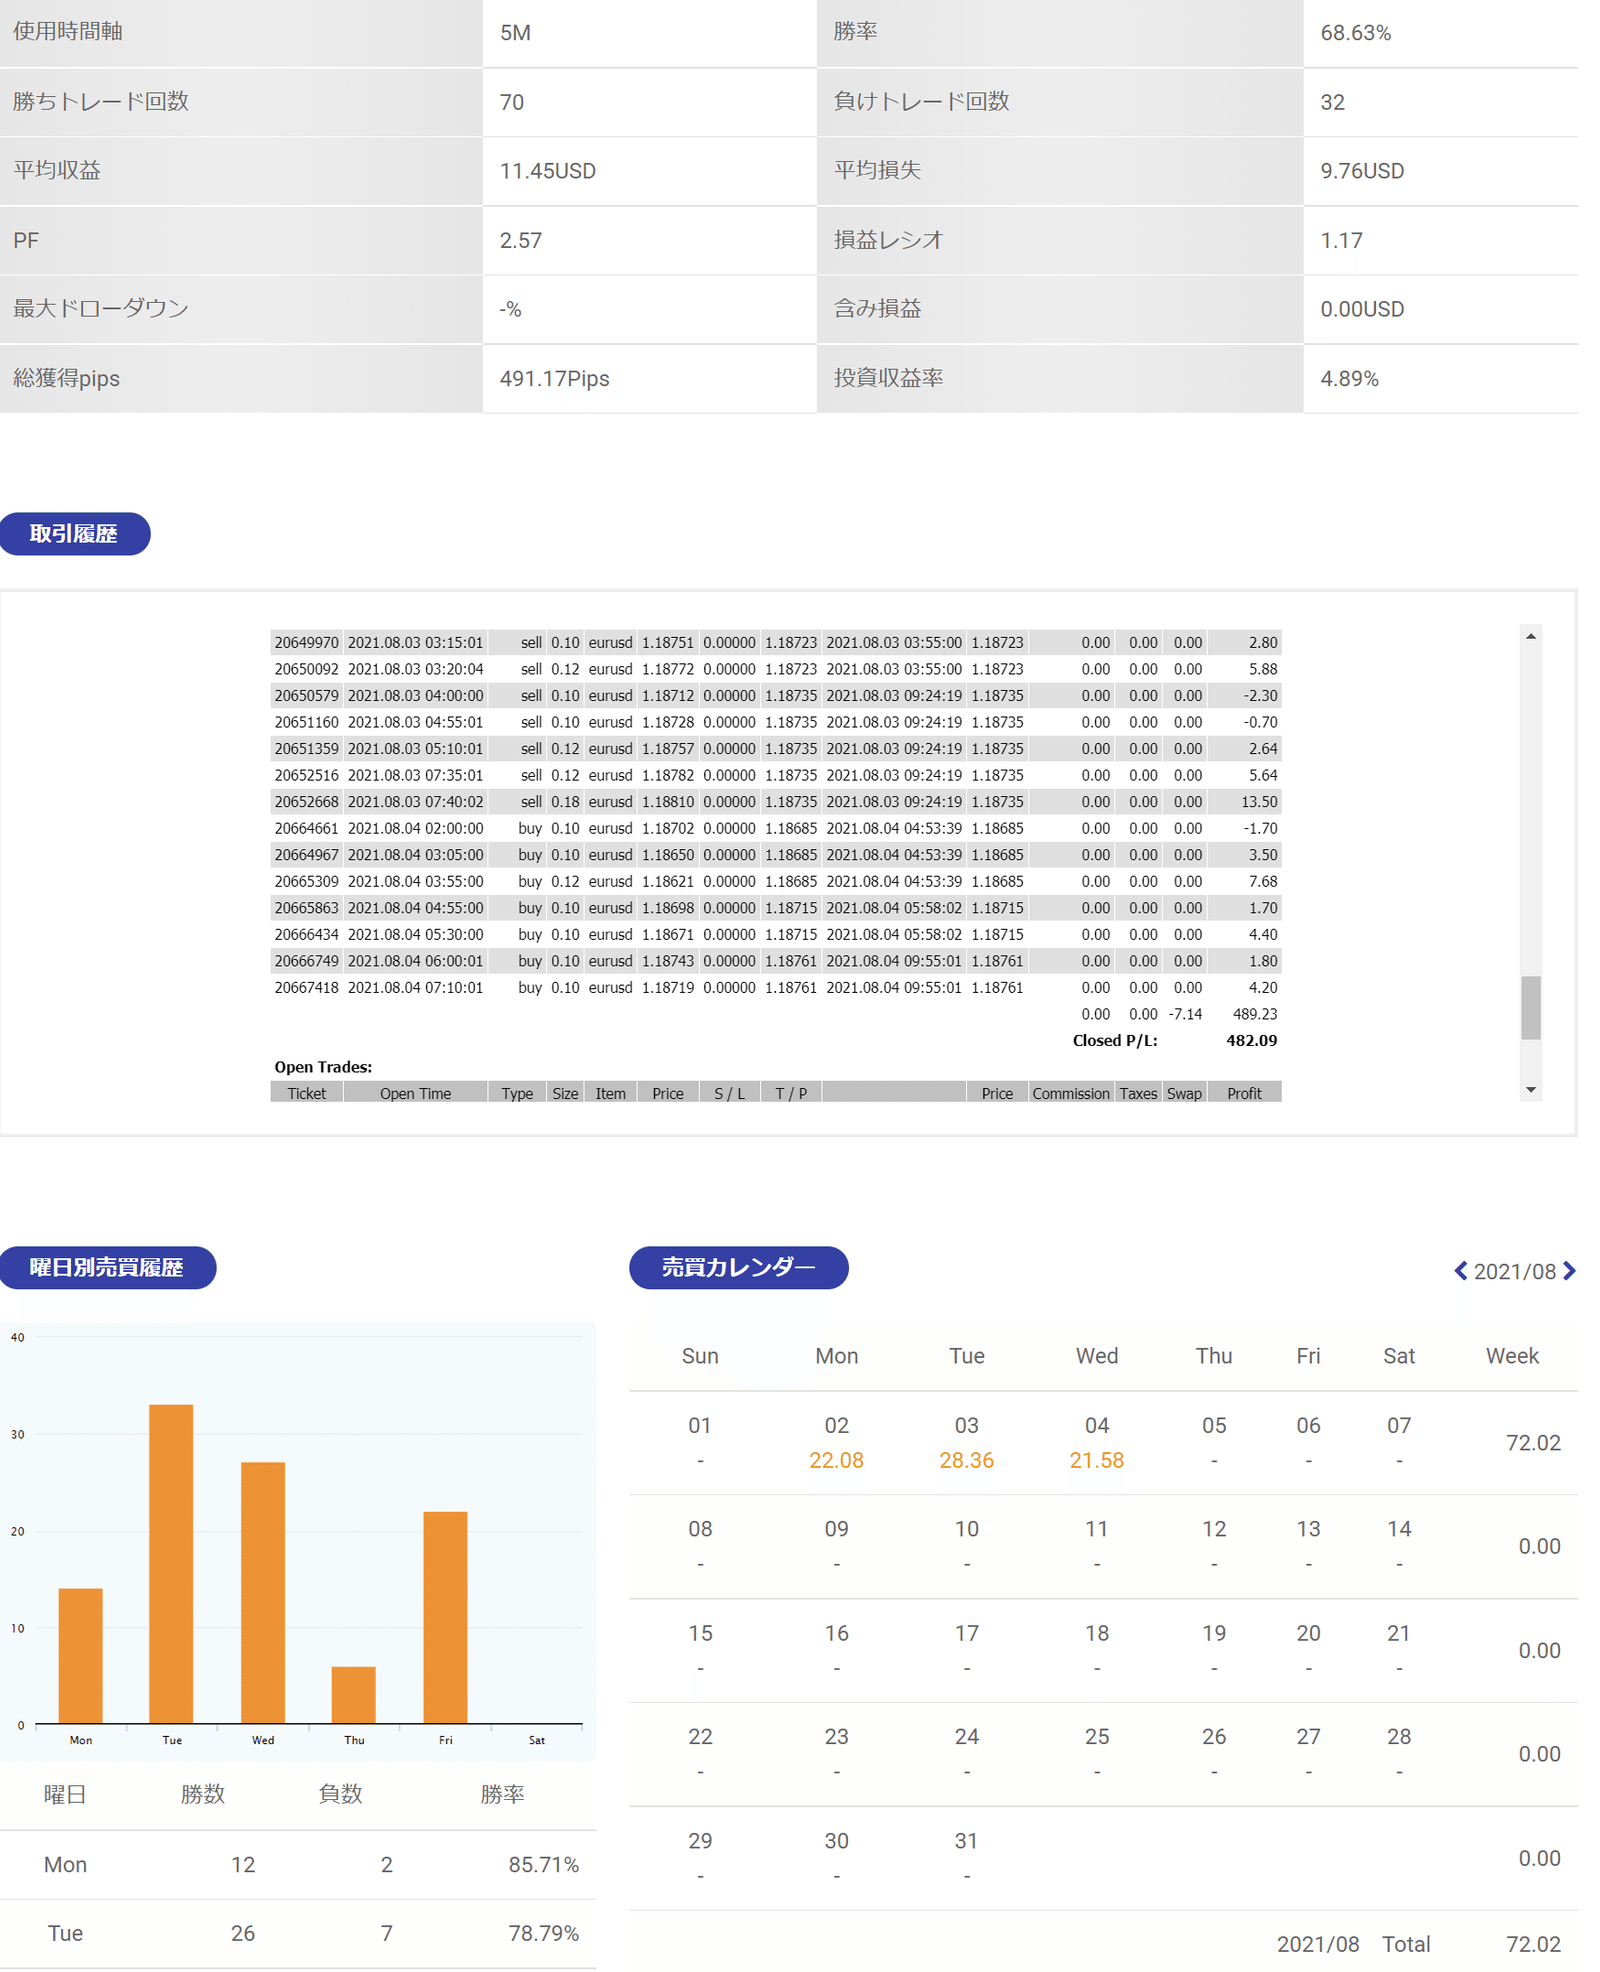The width and height of the screenshot is (1600, 1972).
Task: Select average profit 11.45USD
Action: tap(548, 171)
